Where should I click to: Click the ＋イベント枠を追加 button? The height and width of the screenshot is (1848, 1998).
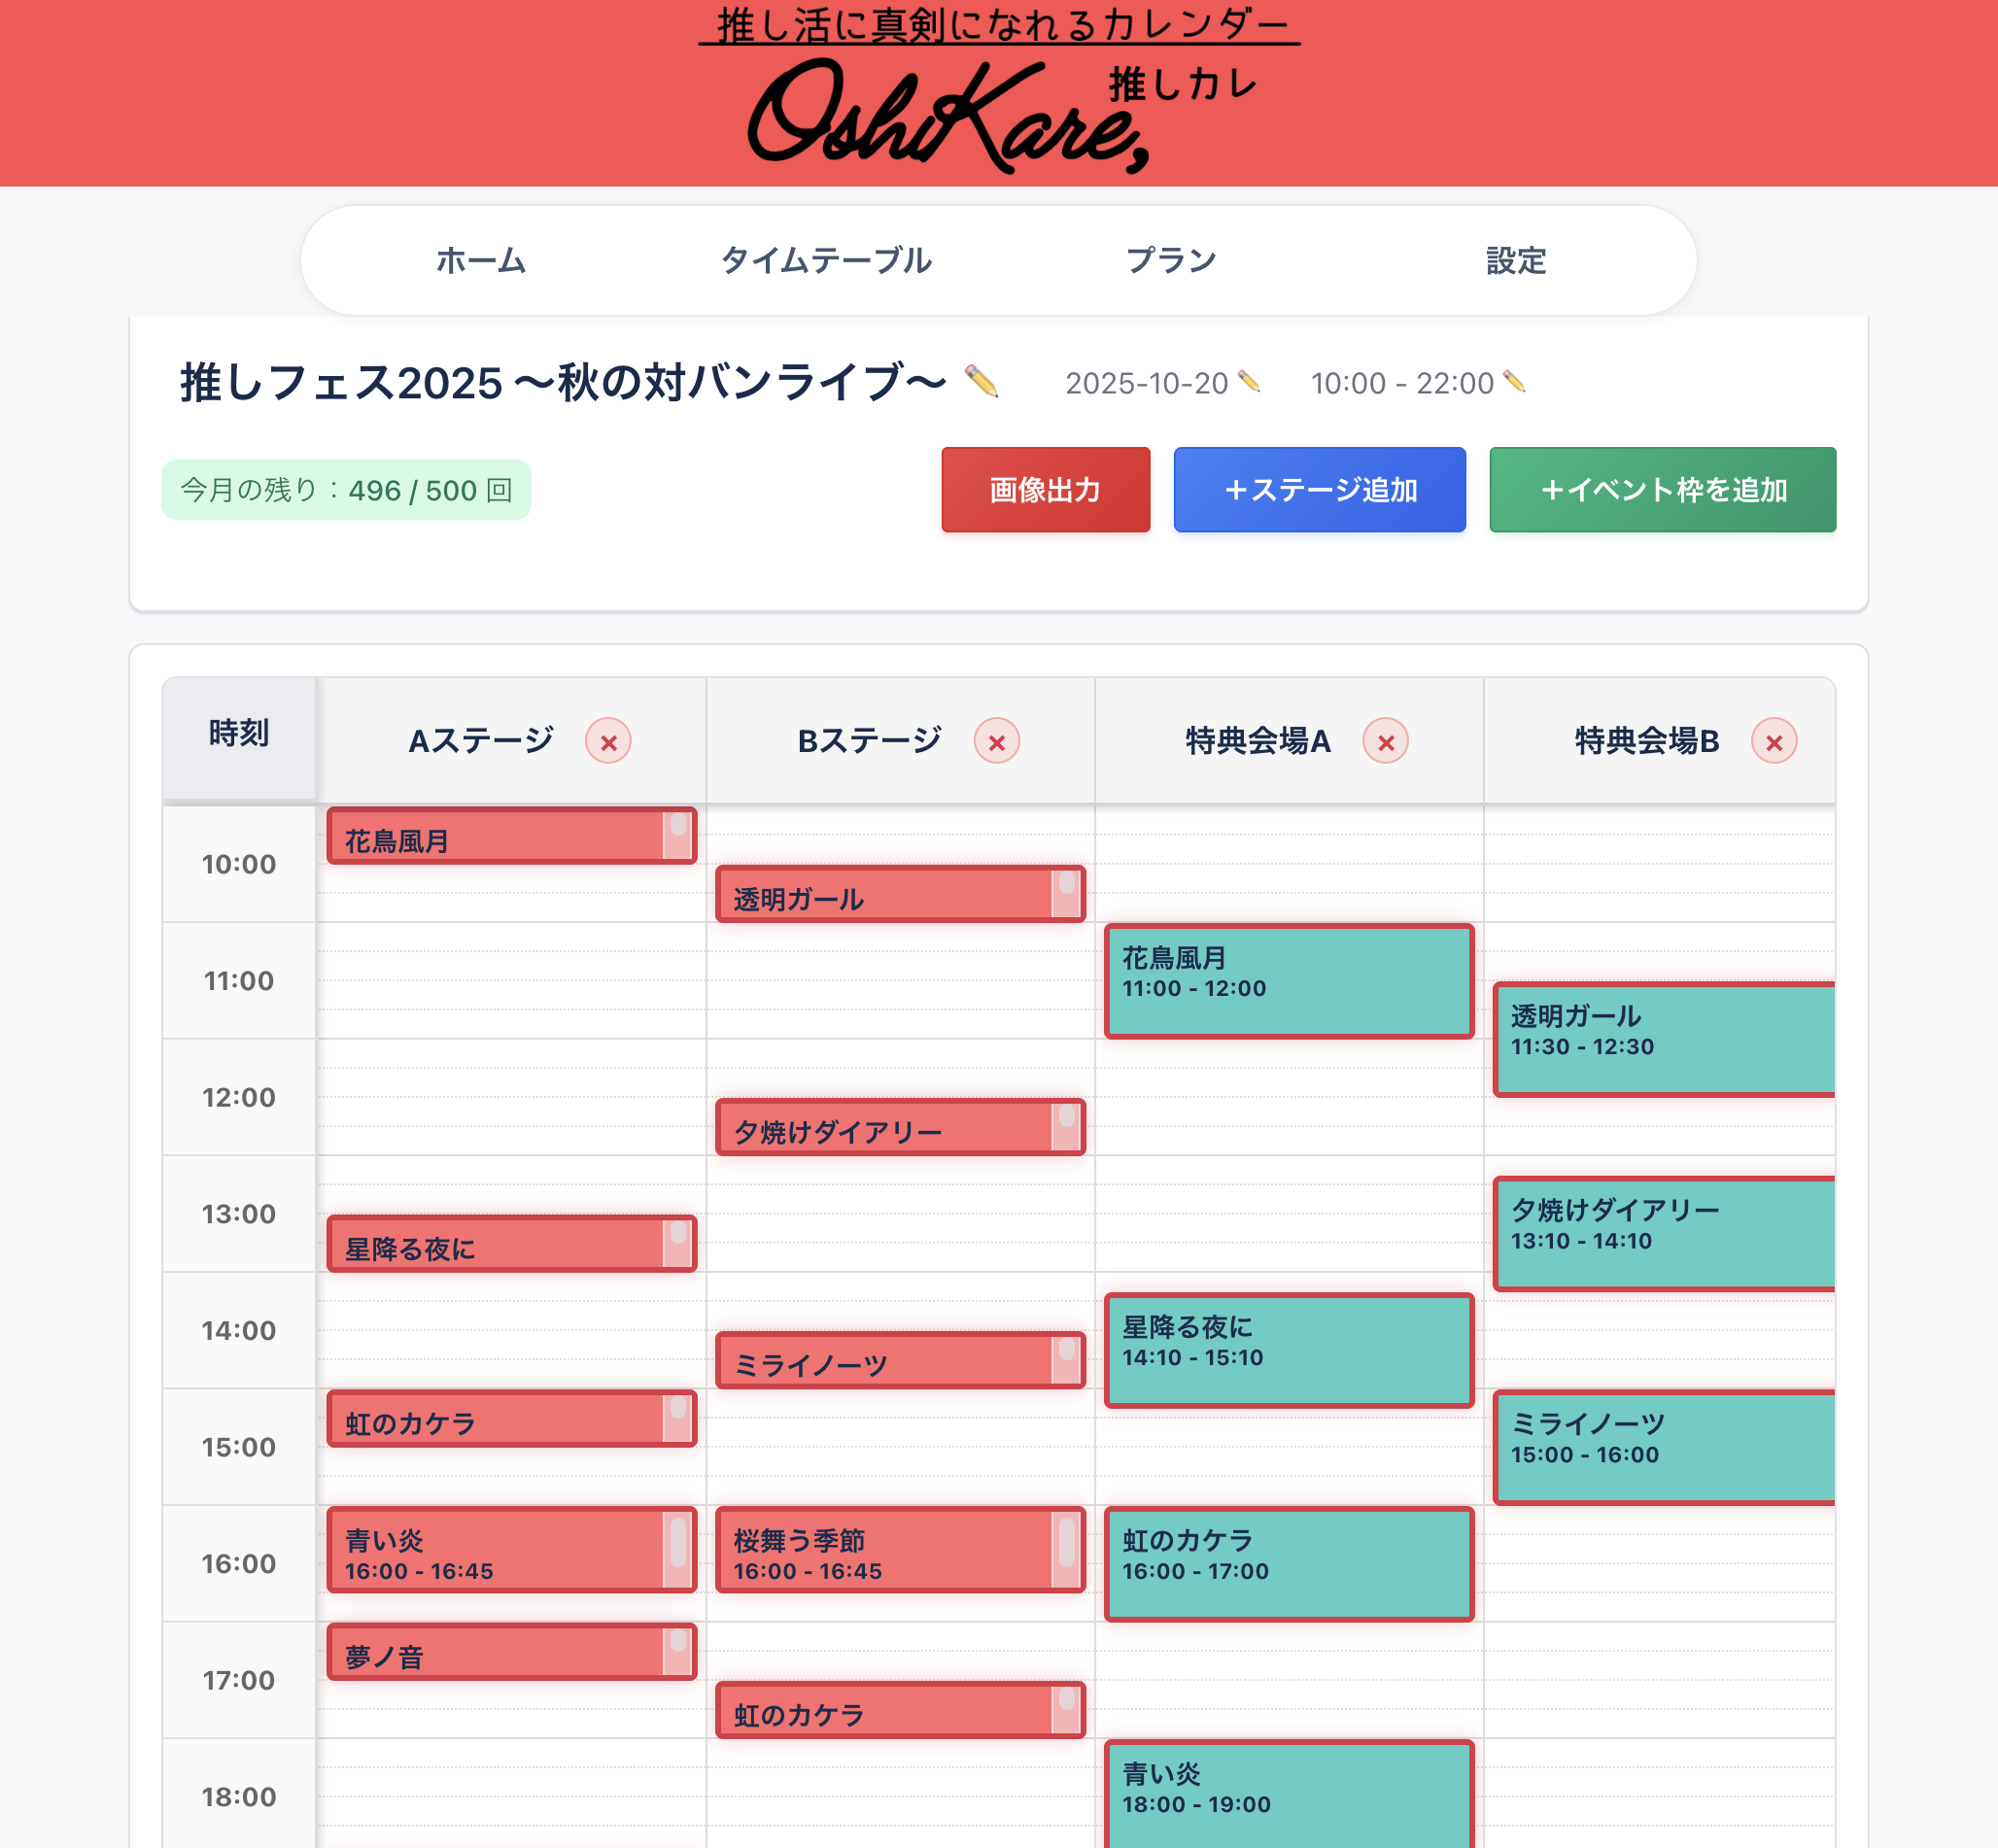point(1662,490)
